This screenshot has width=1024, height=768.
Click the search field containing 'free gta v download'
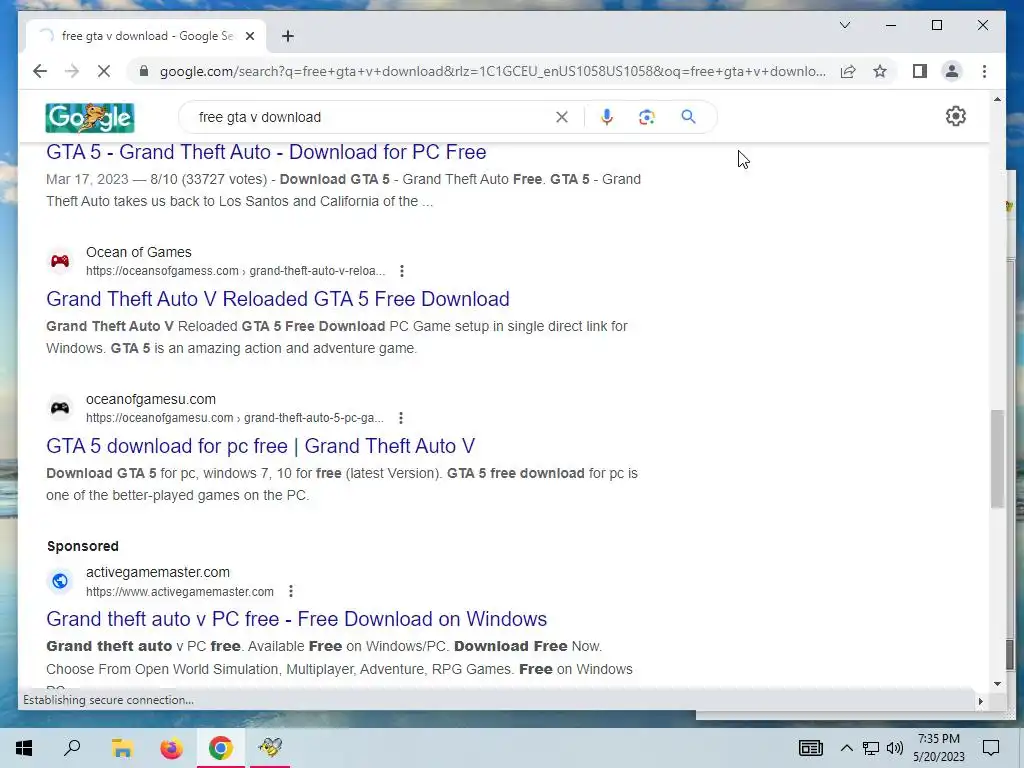click(x=372, y=117)
